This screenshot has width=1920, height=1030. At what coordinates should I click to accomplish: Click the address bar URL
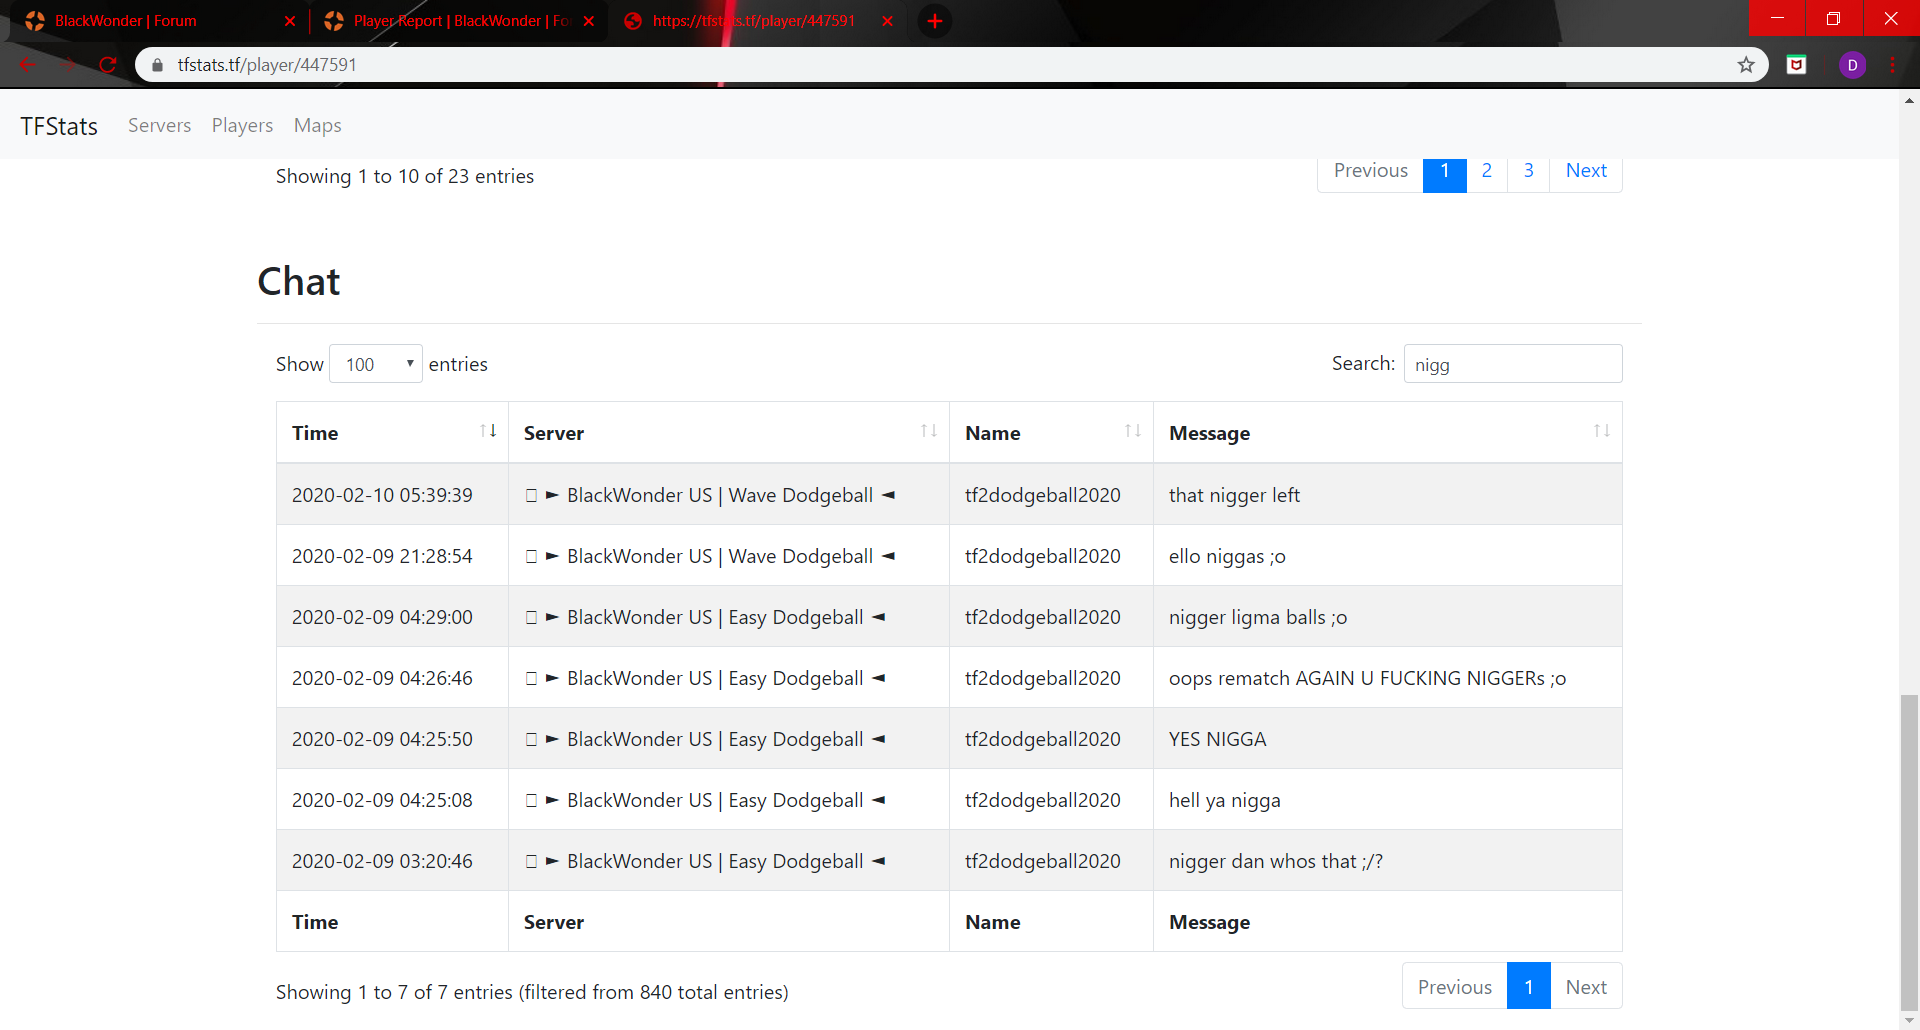point(267,65)
